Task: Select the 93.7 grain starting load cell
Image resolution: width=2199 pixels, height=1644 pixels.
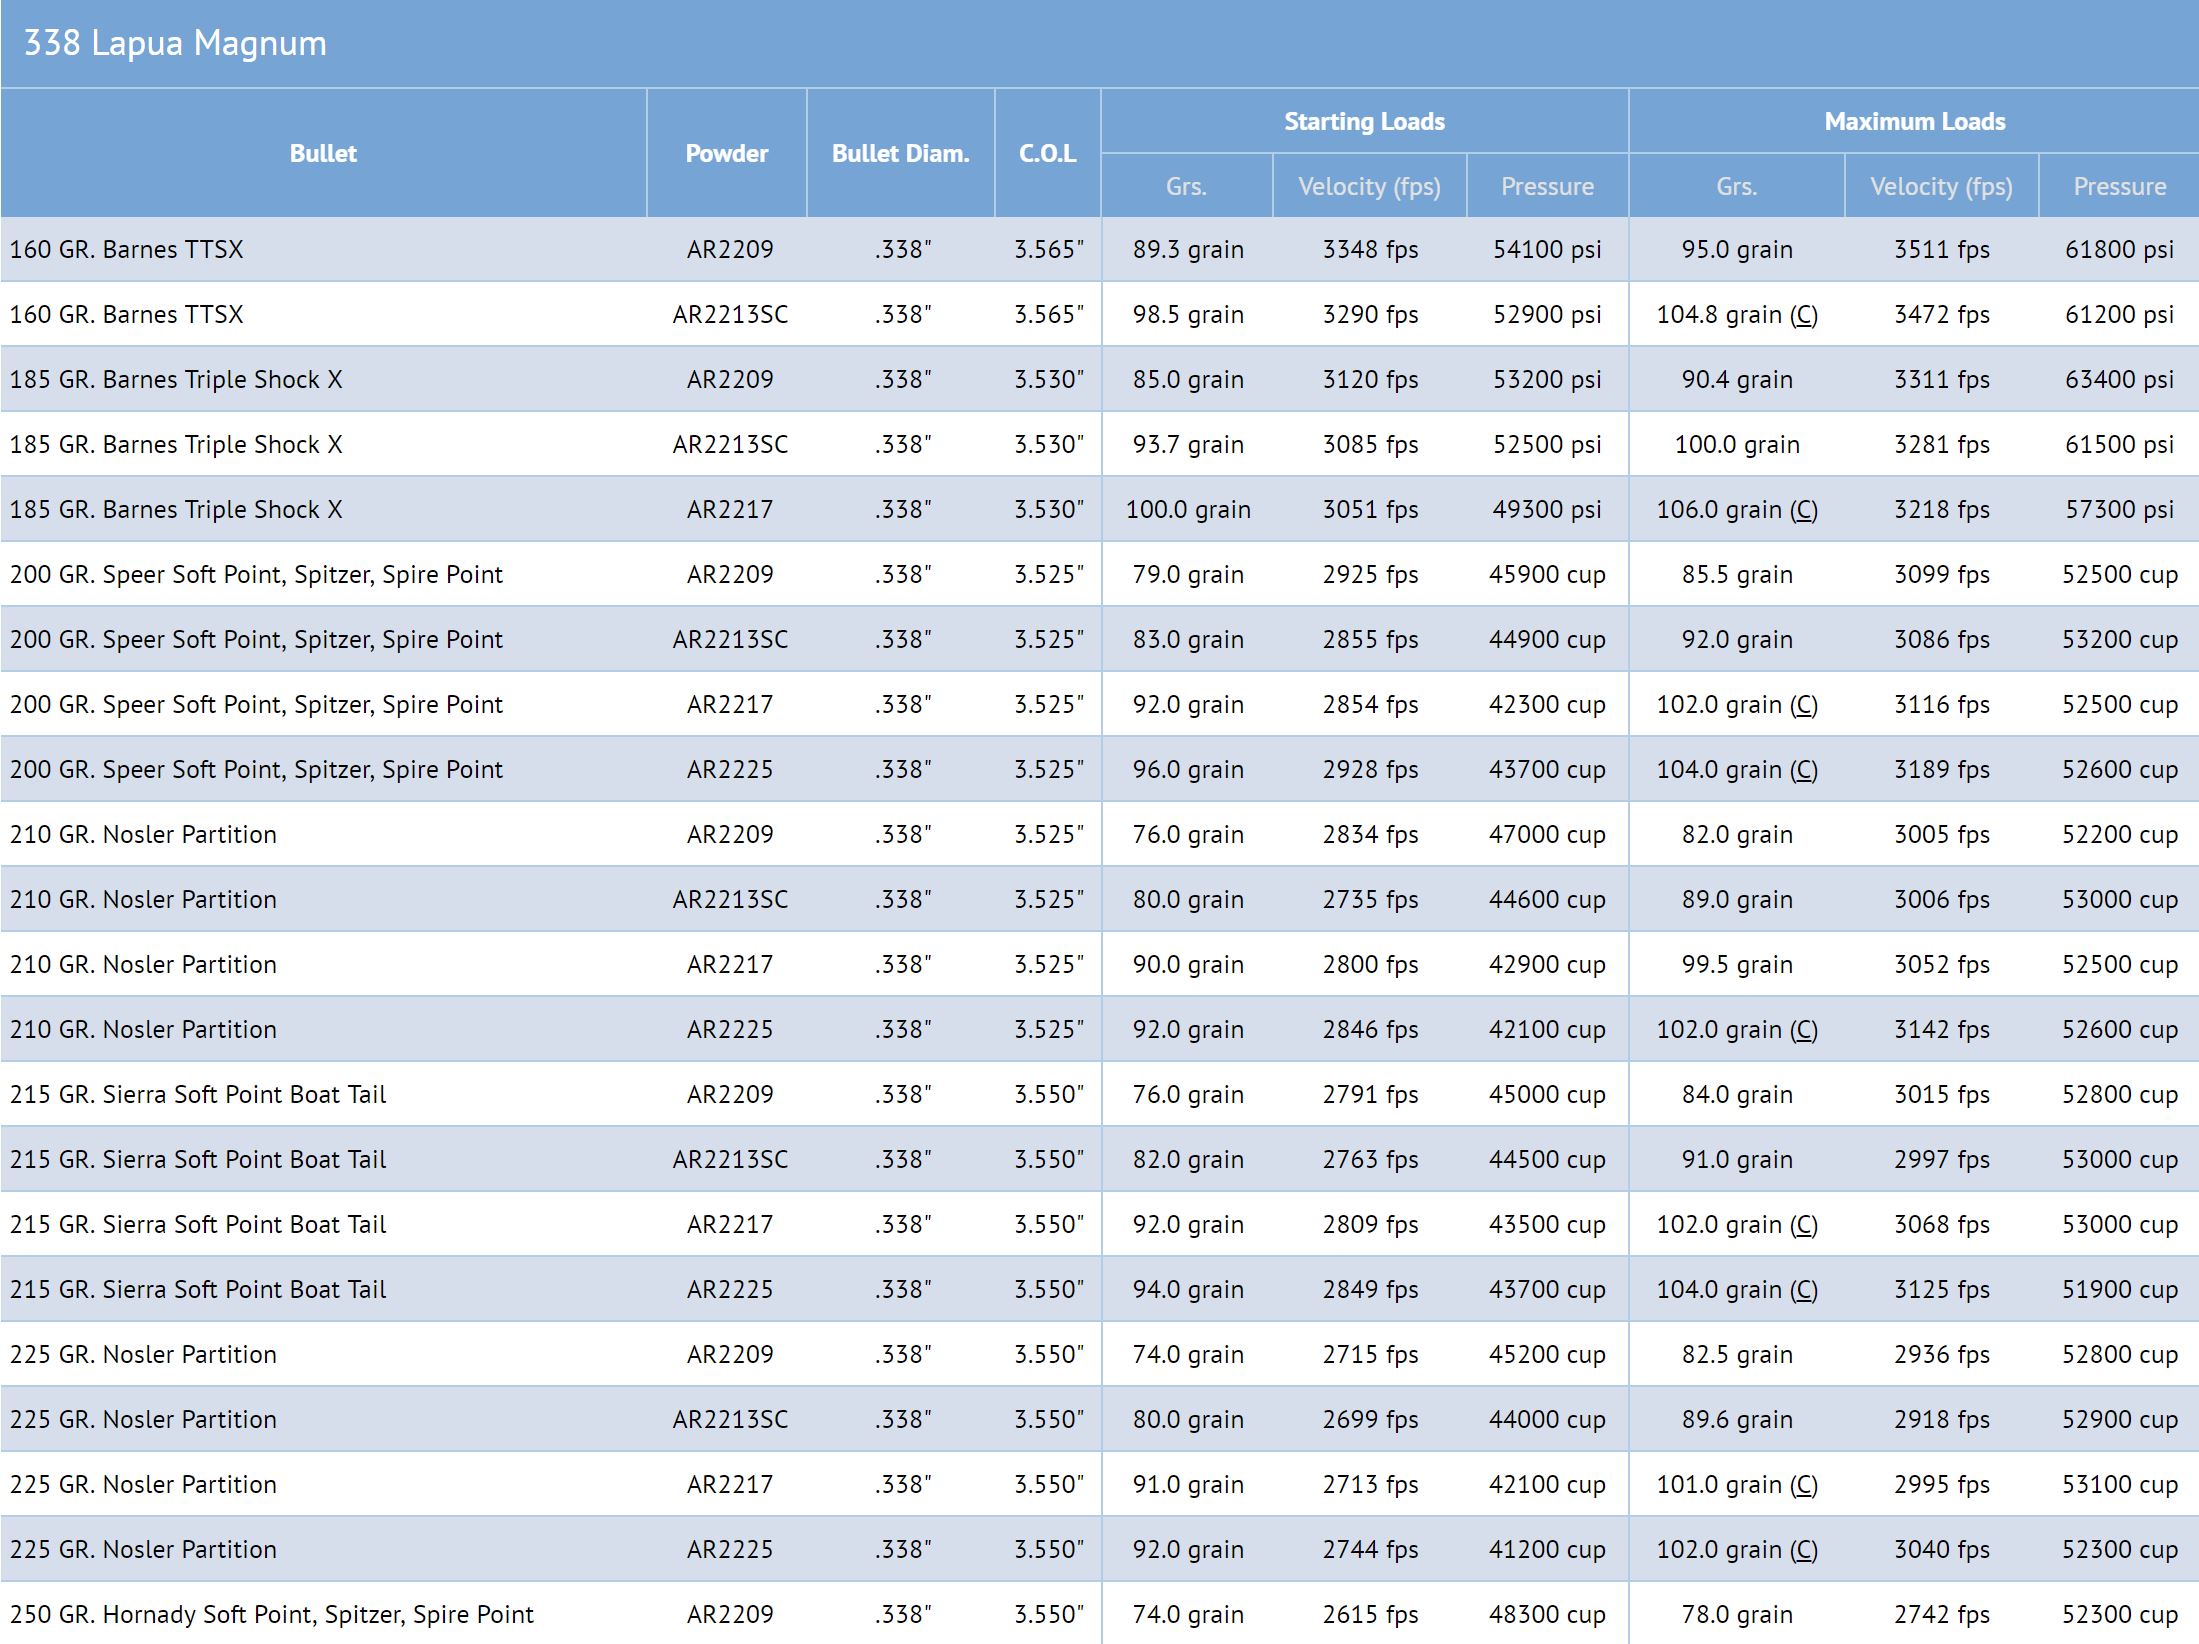Action: [1188, 444]
